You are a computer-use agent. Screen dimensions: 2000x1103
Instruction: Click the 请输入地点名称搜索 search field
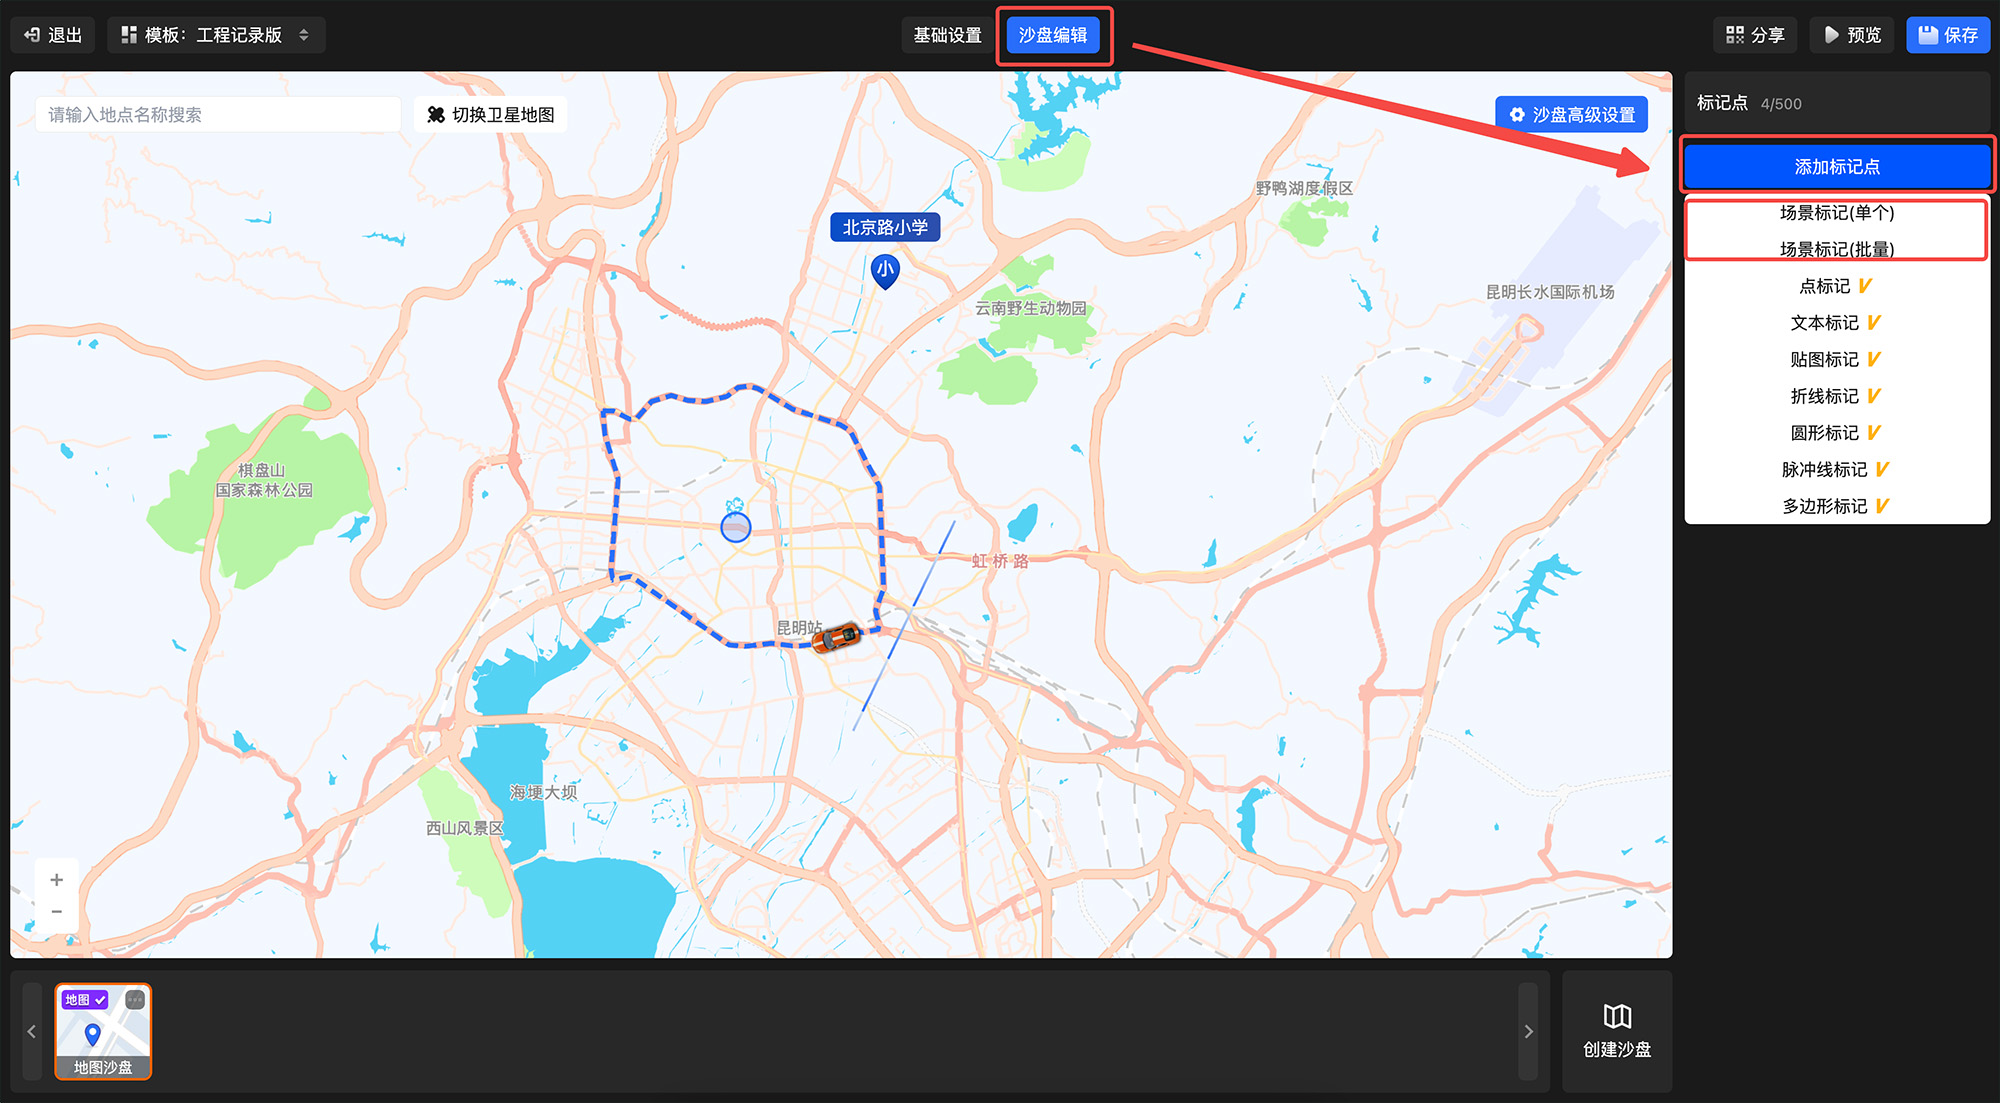click(218, 115)
